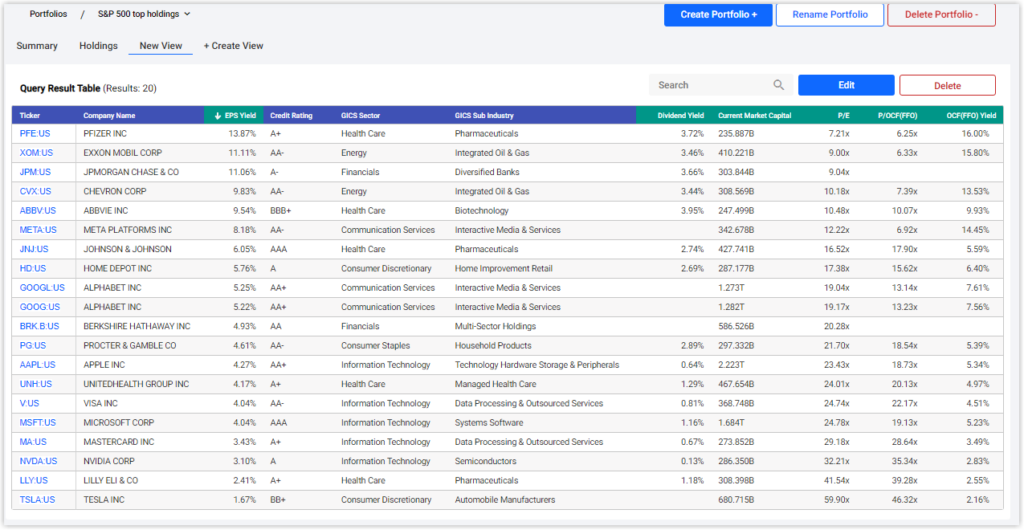Image resolution: width=1024 pixels, height=530 pixels.
Task: Click the 46.32x P/OCF(FFO) value
Action: pyautogui.click(x=904, y=499)
